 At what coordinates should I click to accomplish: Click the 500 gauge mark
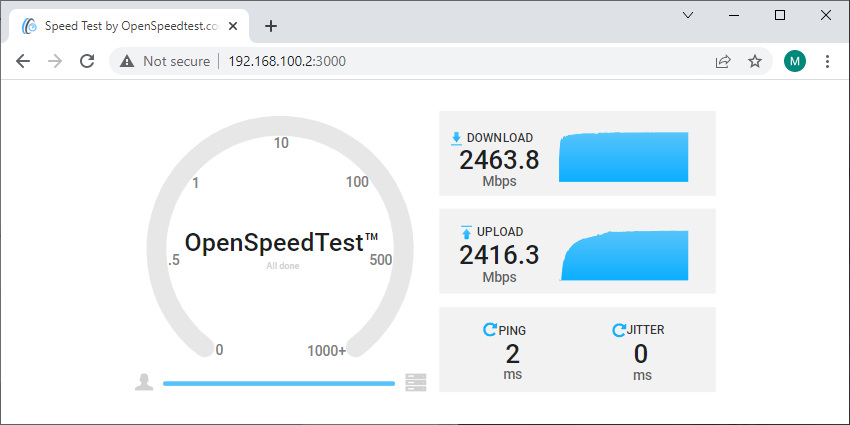tap(381, 260)
